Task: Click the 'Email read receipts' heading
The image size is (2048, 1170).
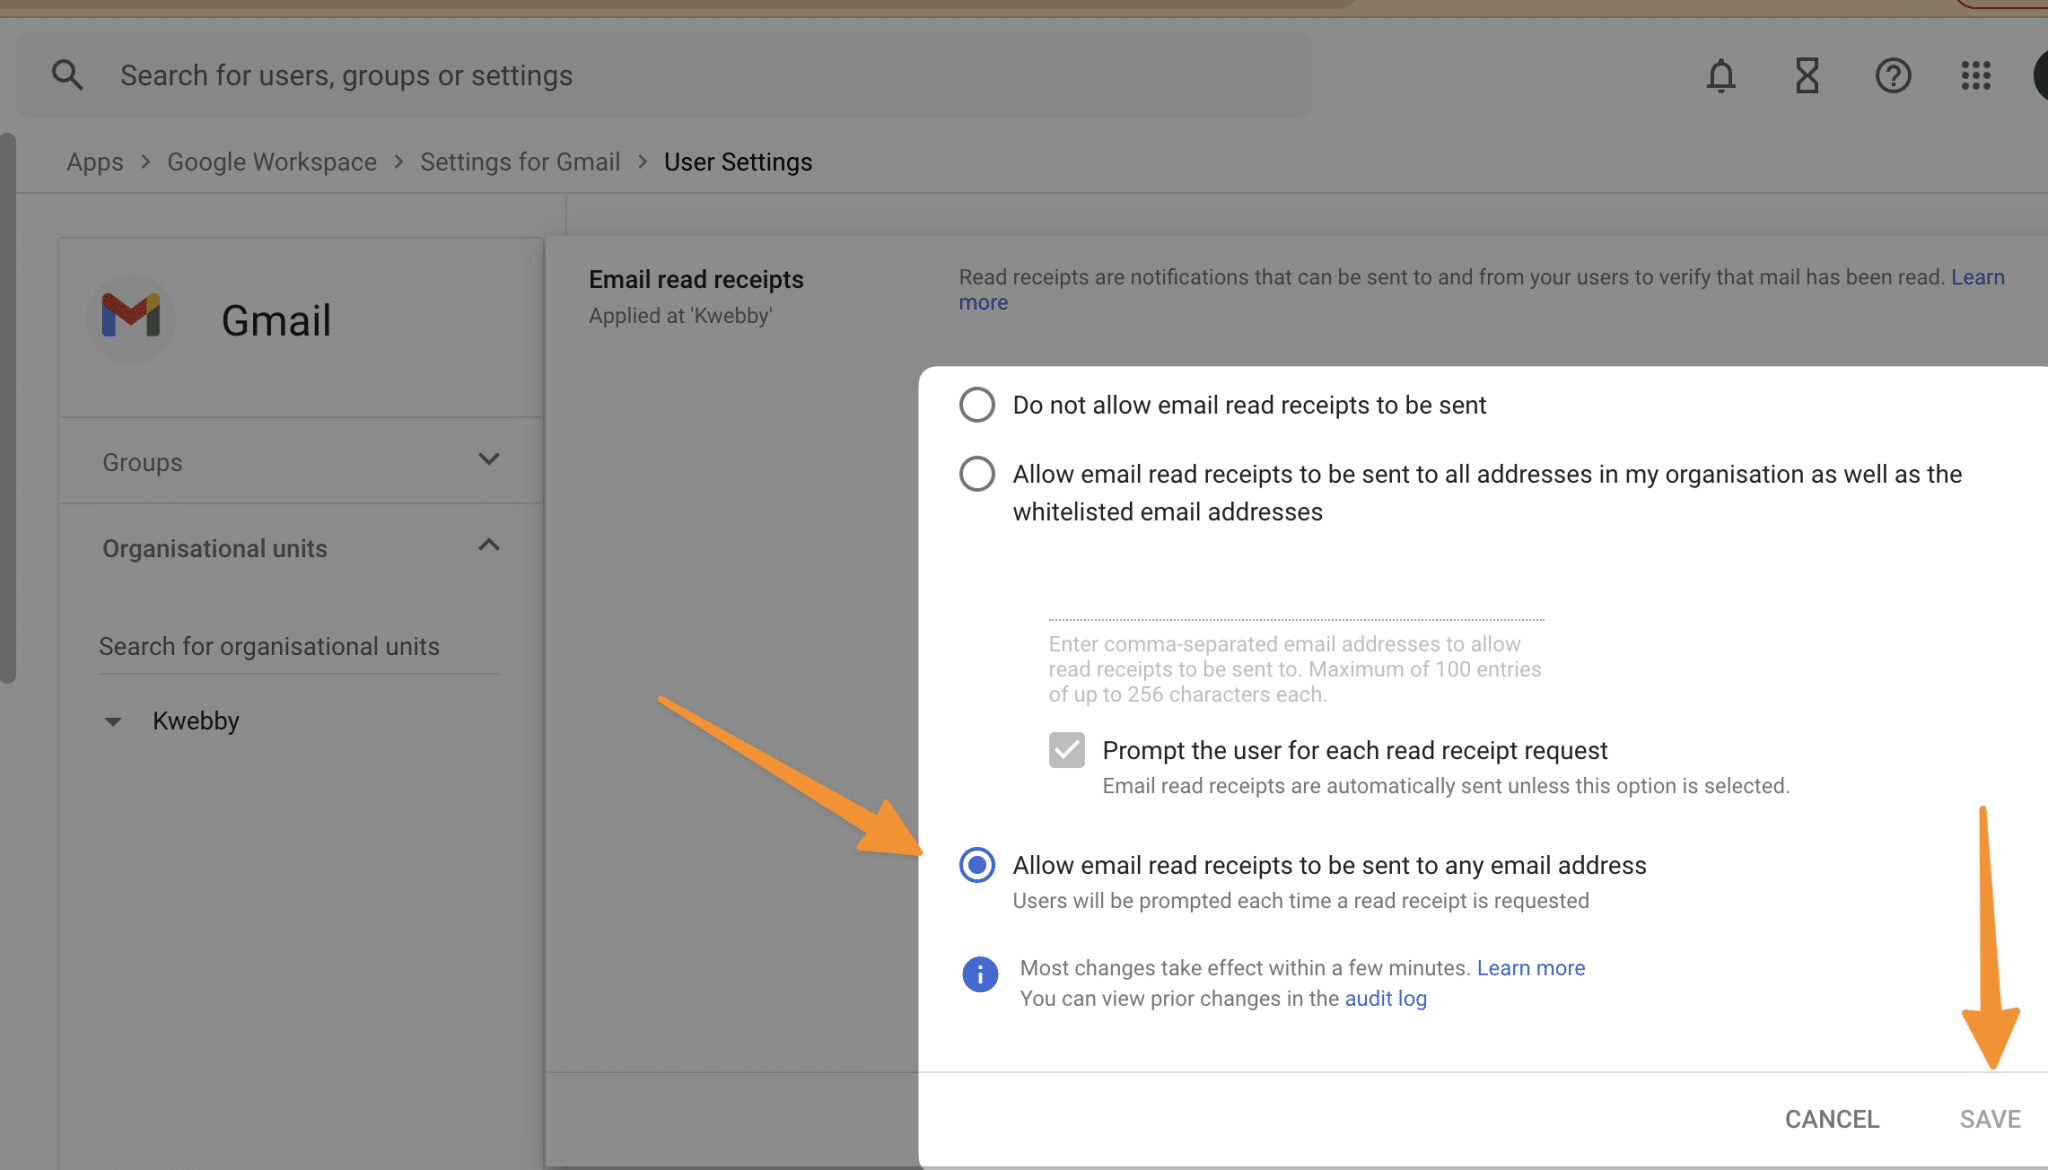Action: coord(696,279)
